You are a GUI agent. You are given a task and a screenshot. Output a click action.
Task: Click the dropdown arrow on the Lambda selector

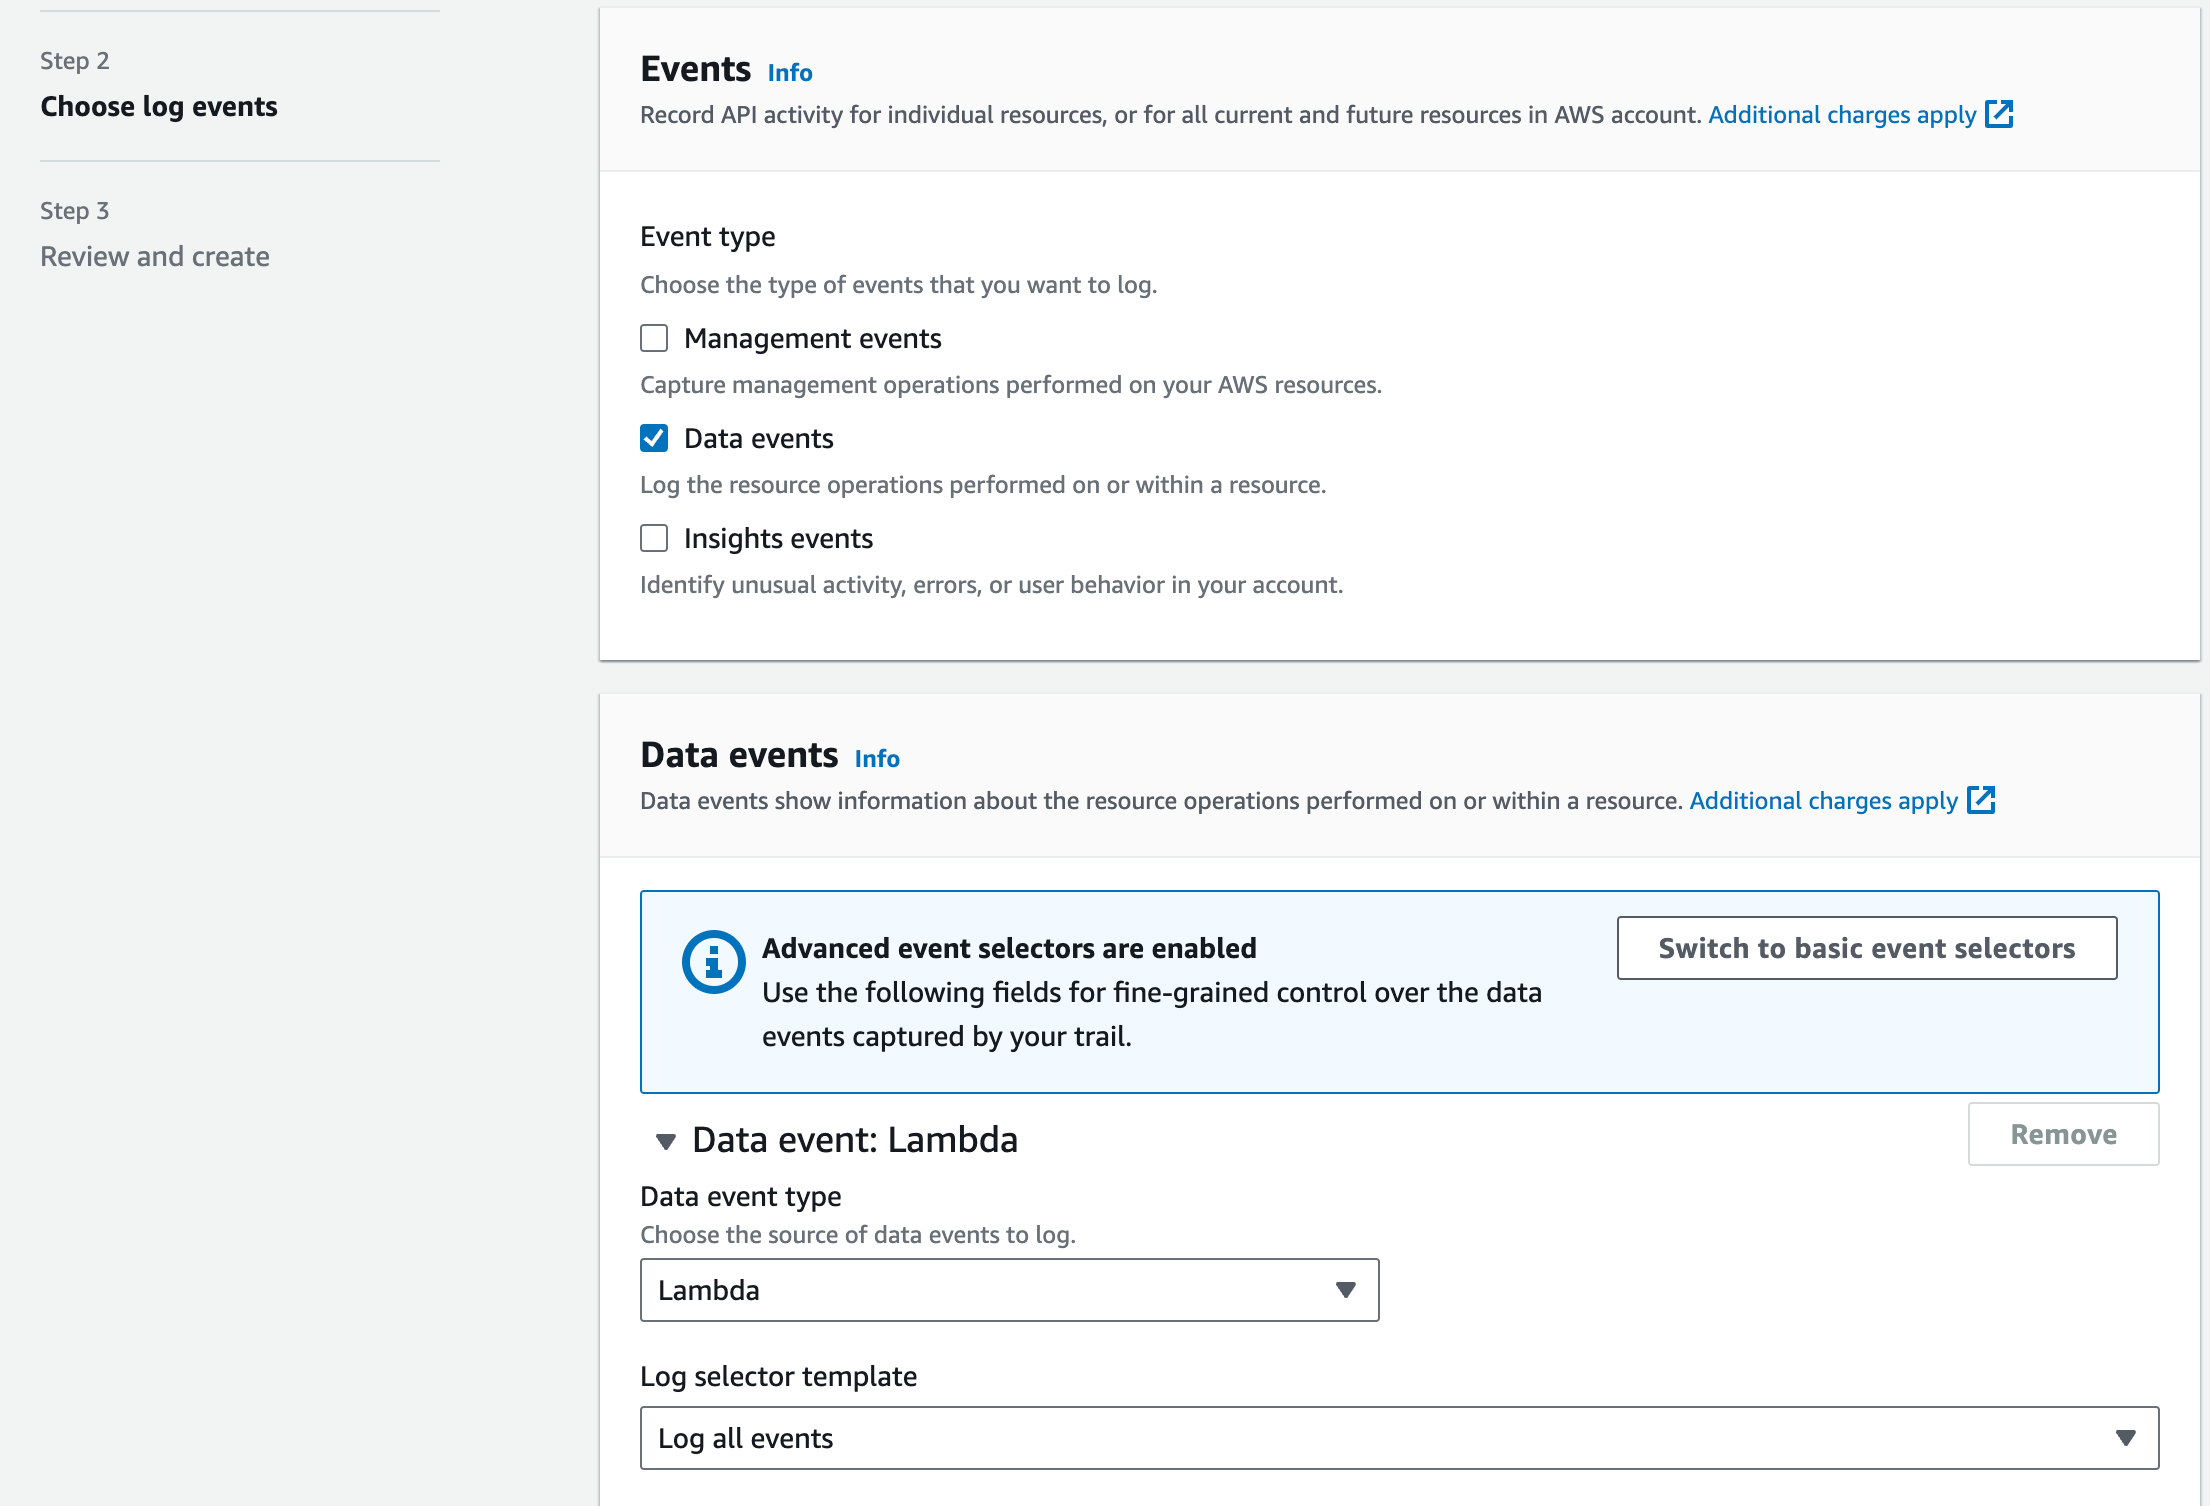[1345, 1290]
